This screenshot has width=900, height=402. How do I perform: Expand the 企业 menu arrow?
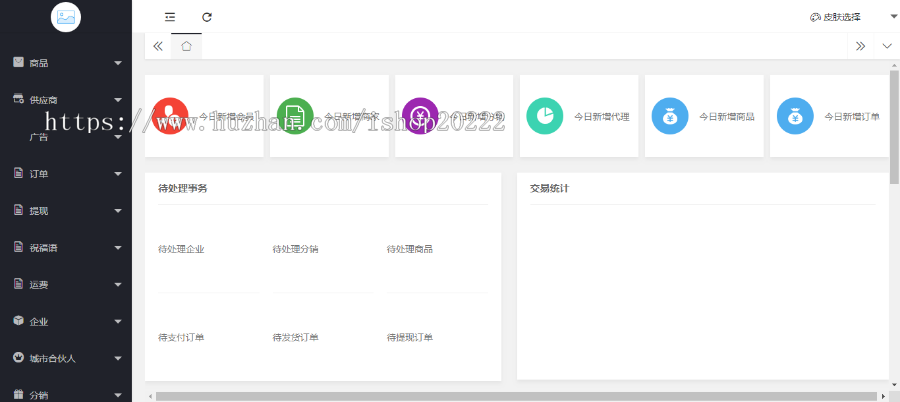tap(118, 322)
